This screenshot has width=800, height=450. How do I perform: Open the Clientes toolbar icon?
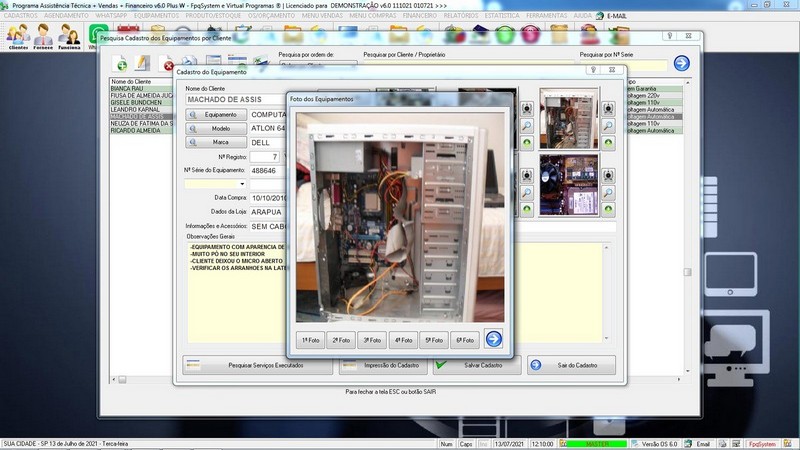[18, 36]
